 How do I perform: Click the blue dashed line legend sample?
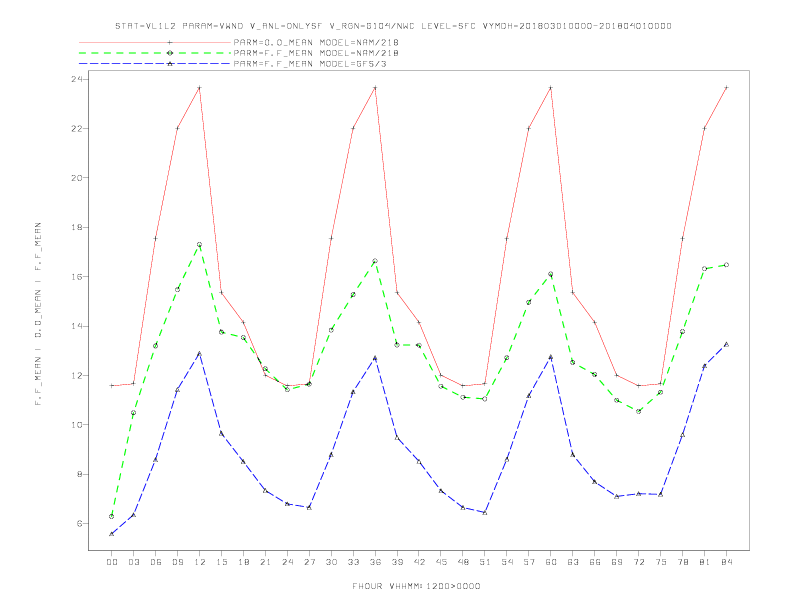click(155, 64)
